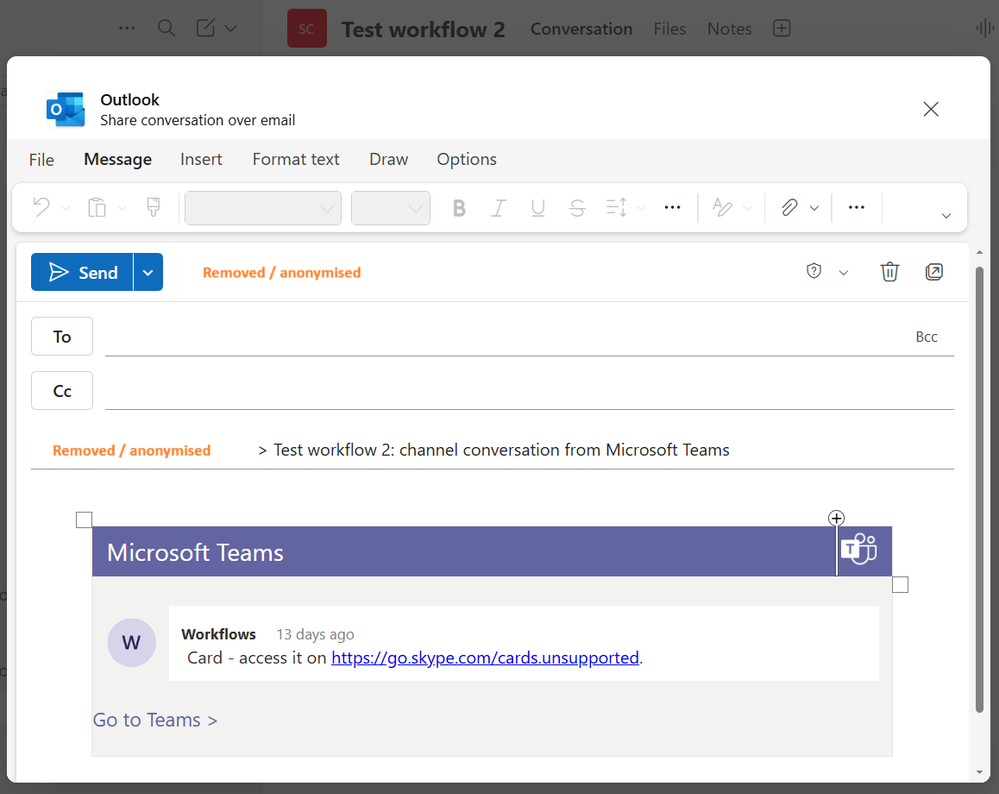Click the Teams background search icon
The height and width of the screenshot is (794, 999).
[166, 28]
